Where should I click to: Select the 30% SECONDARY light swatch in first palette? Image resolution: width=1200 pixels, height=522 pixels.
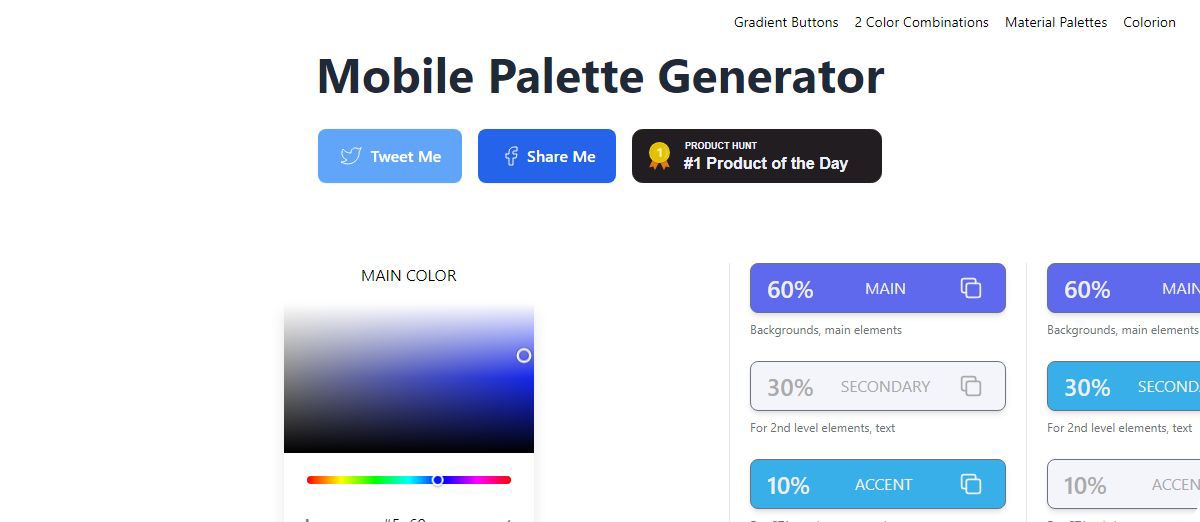pyautogui.click(x=878, y=386)
